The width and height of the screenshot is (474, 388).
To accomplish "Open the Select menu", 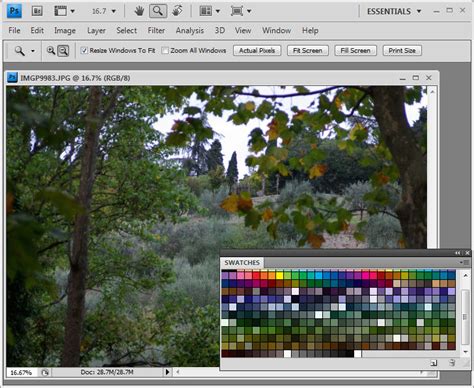I will (x=127, y=31).
